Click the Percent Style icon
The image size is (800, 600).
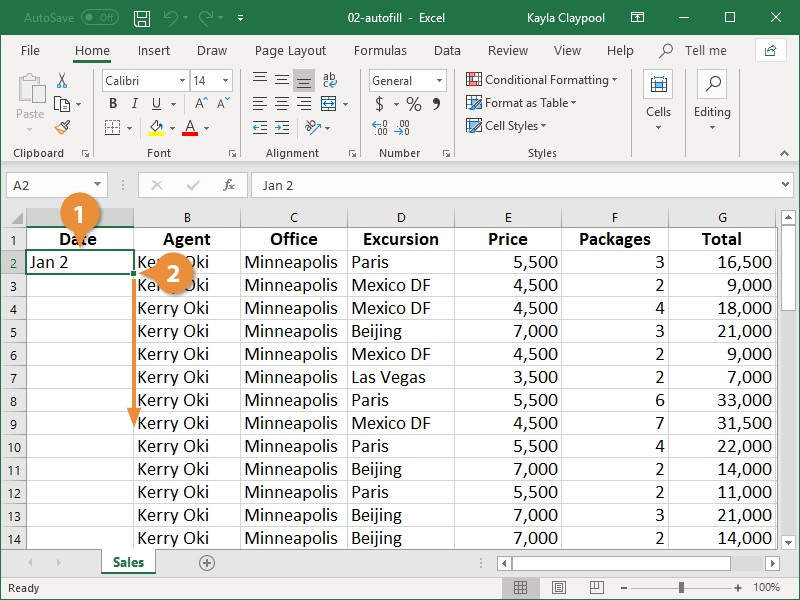click(413, 104)
